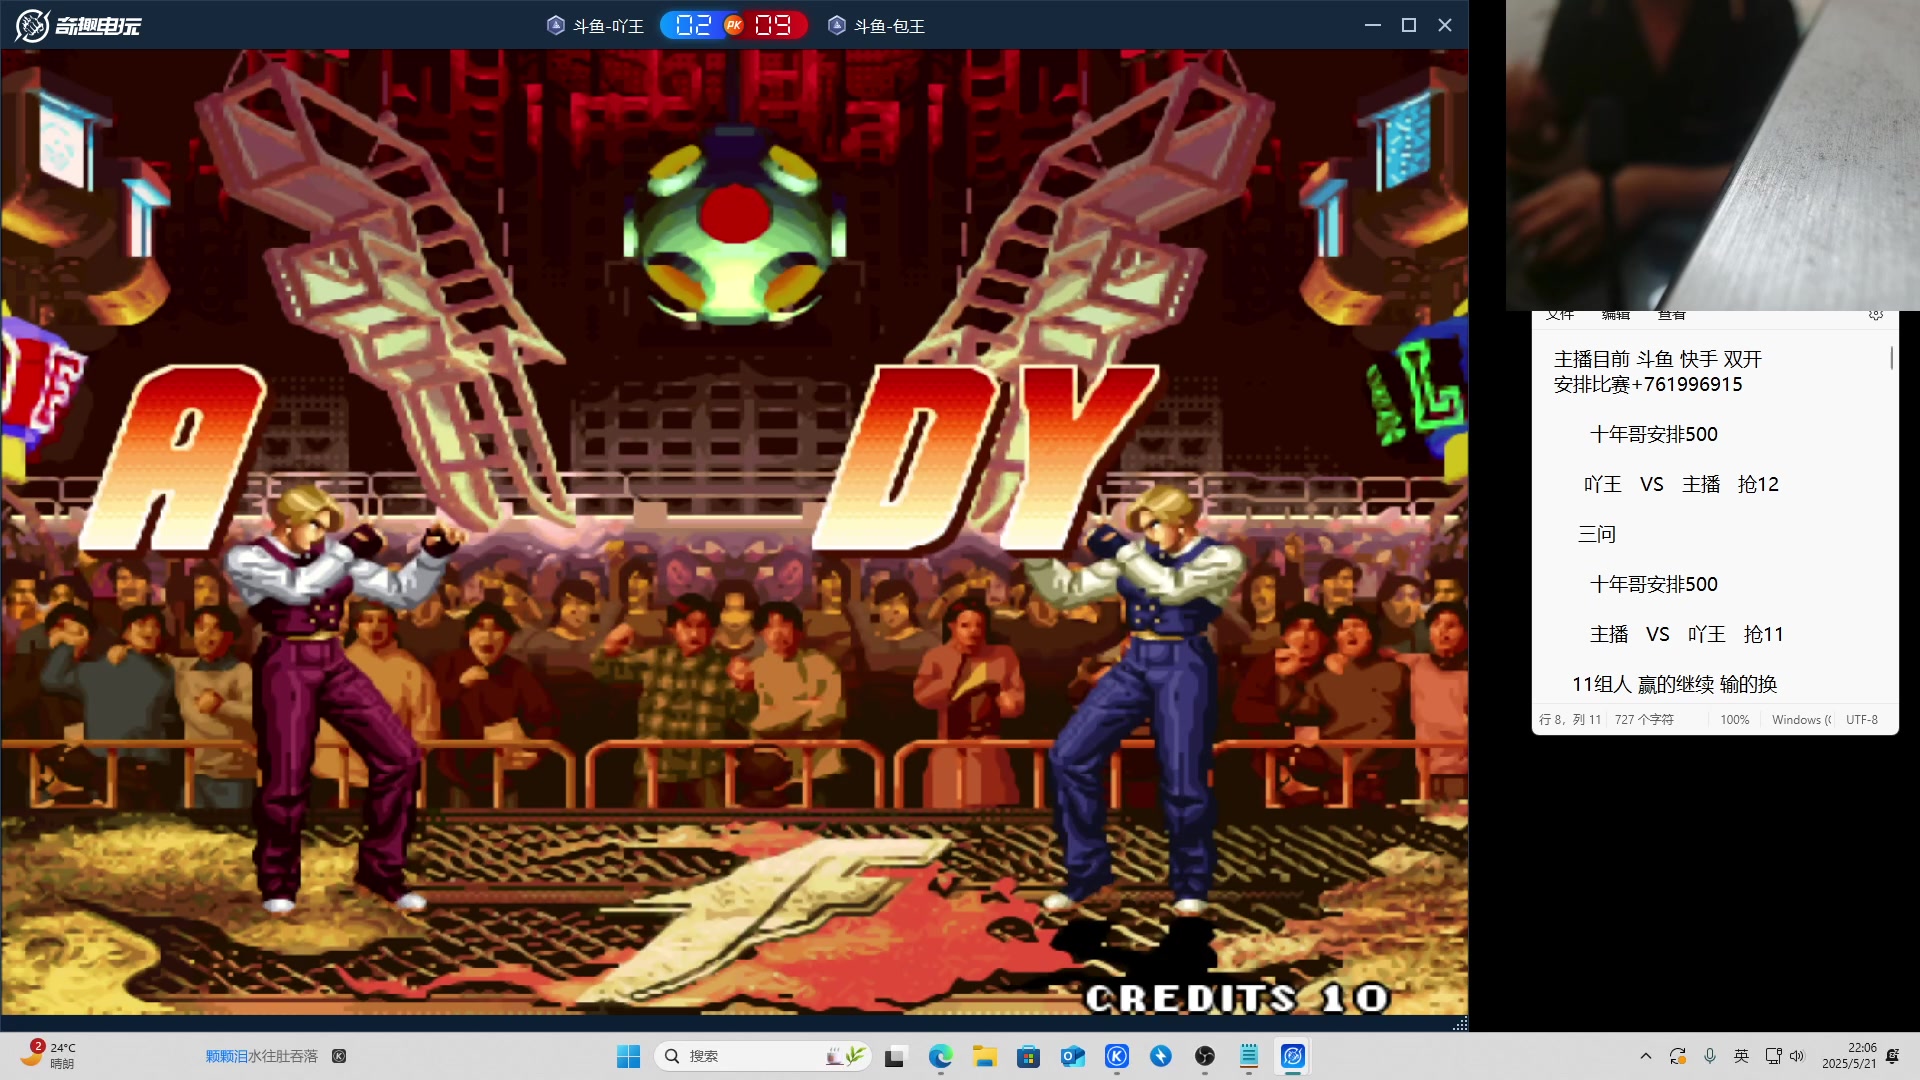
Task: Click the lyrics text 颗颗泪水往肚吞落 on taskbar
Action: point(261,1056)
